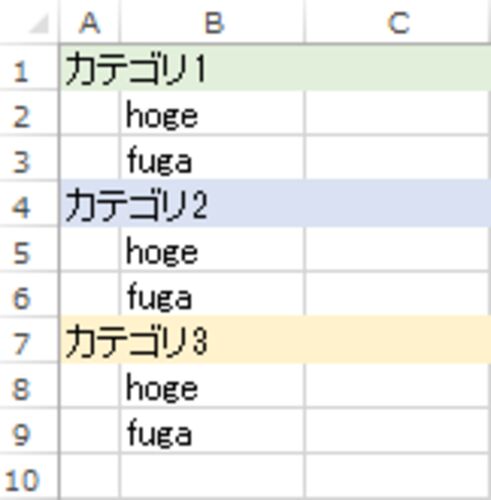Select the hoge cell in row 5
The image size is (491, 500).
(x=212, y=250)
